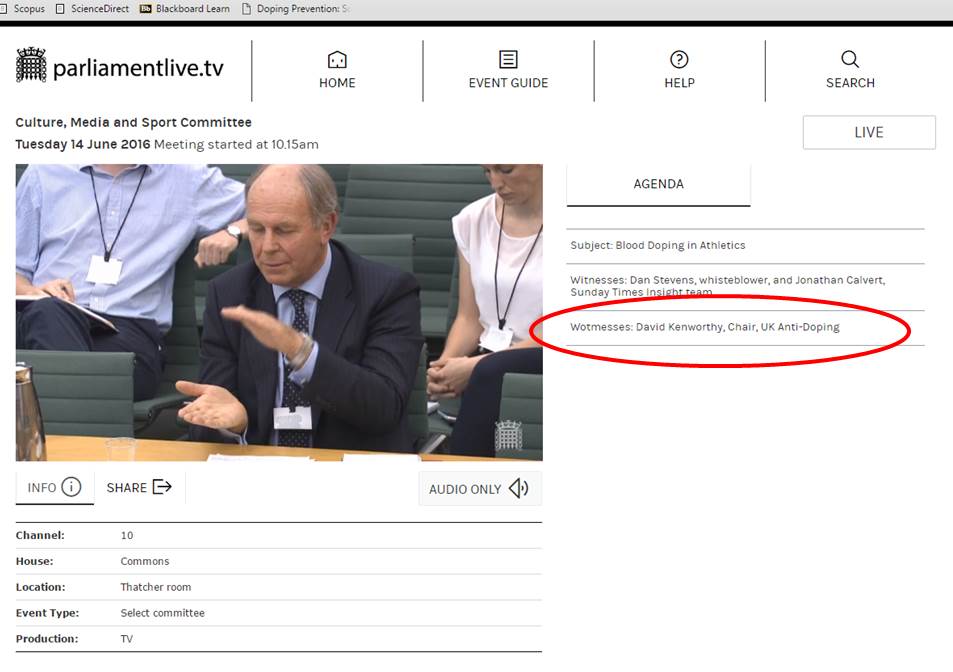The width and height of the screenshot is (953, 672).
Task: Open the ScienceDirect bookmark
Action: click(92, 9)
